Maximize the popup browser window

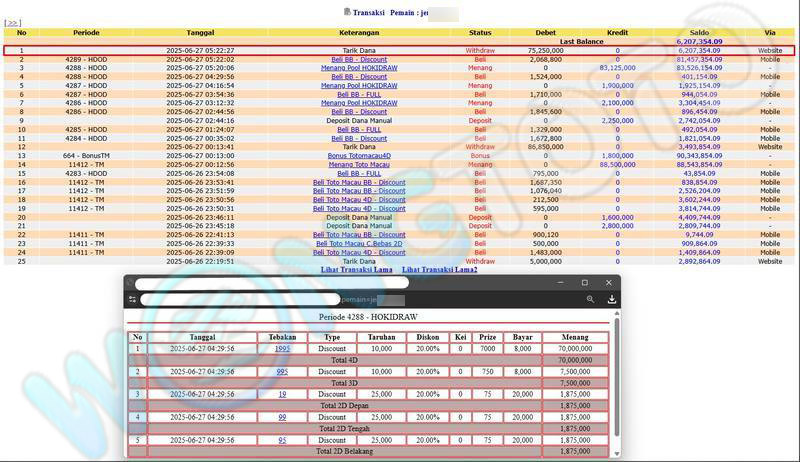pos(585,283)
